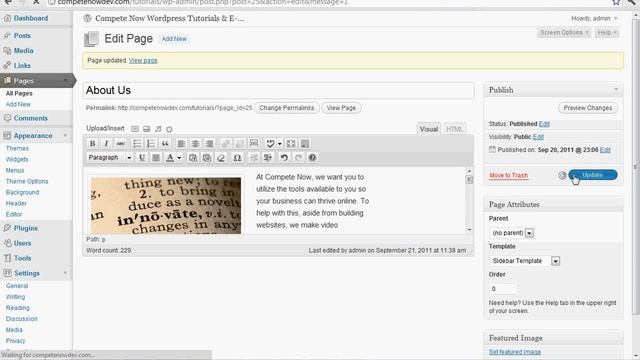Click Paste from Word icon
This screenshot has height=360, width=640.
pyautogui.click(x=207, y=158)
